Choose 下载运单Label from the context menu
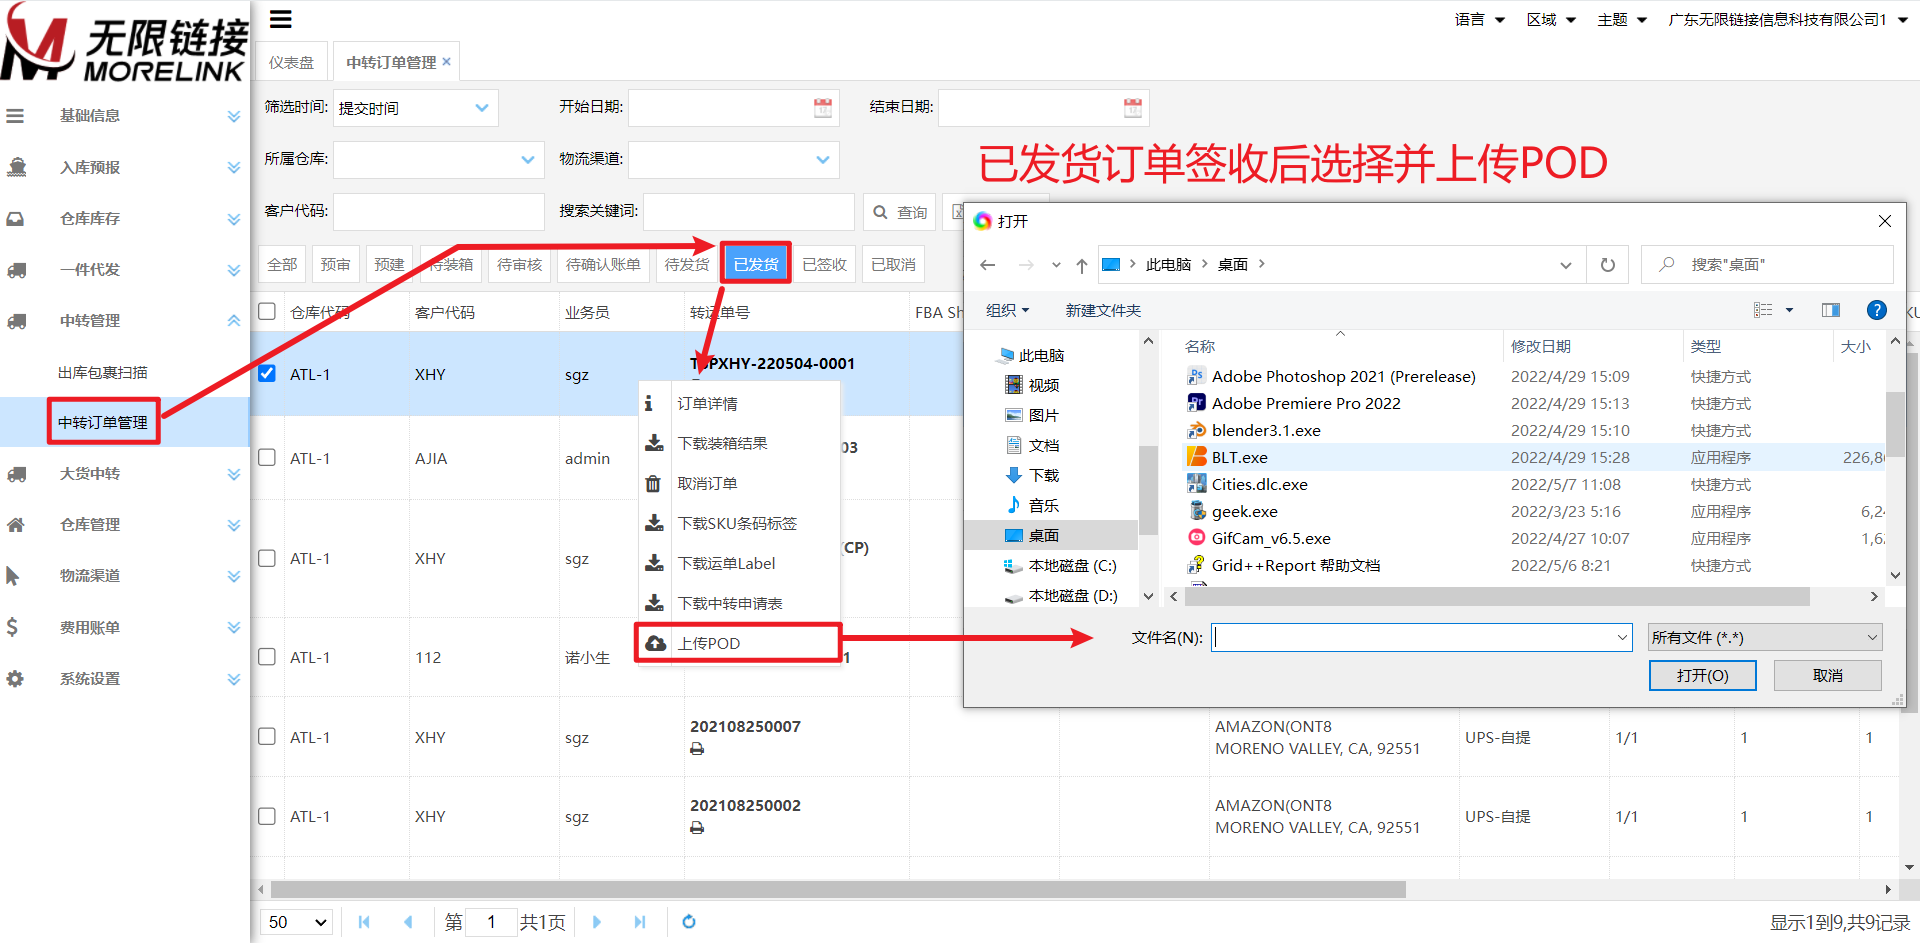 pos(739,563)
